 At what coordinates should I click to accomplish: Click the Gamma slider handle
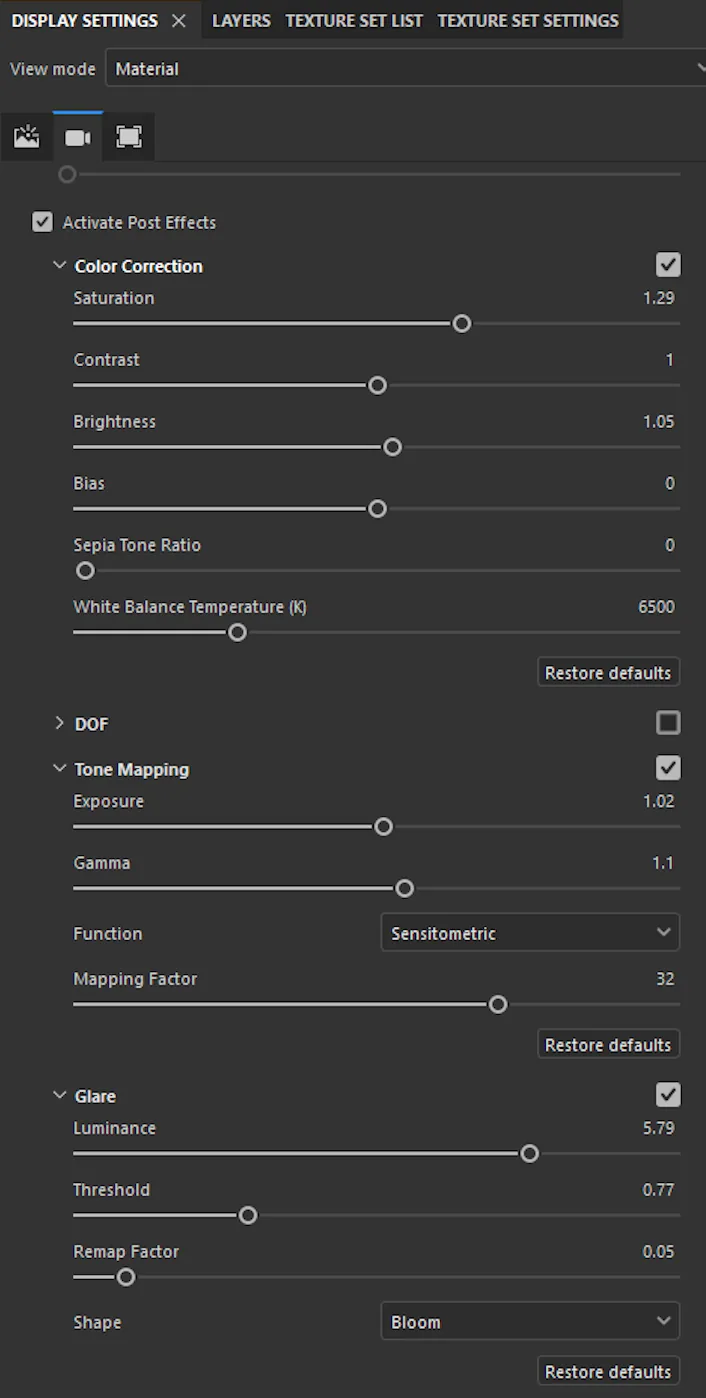[x=404, y=889]
